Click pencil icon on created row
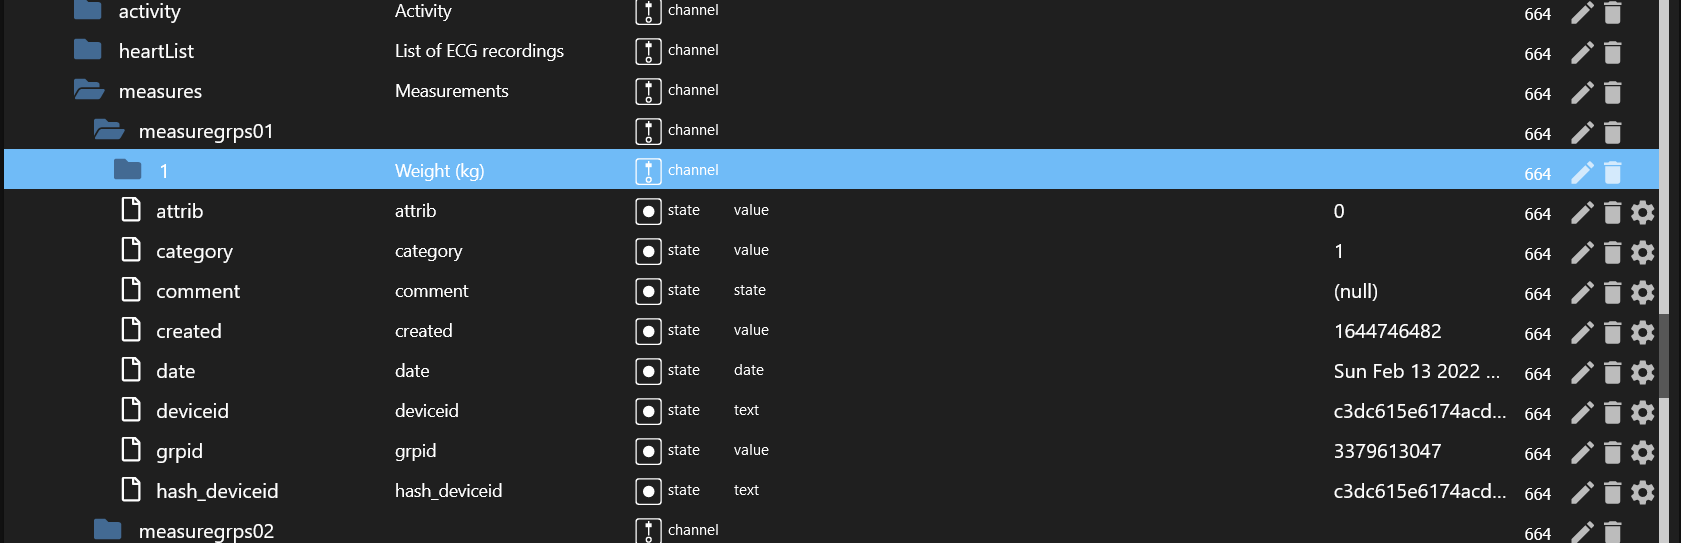 [x=1582, y=332]
